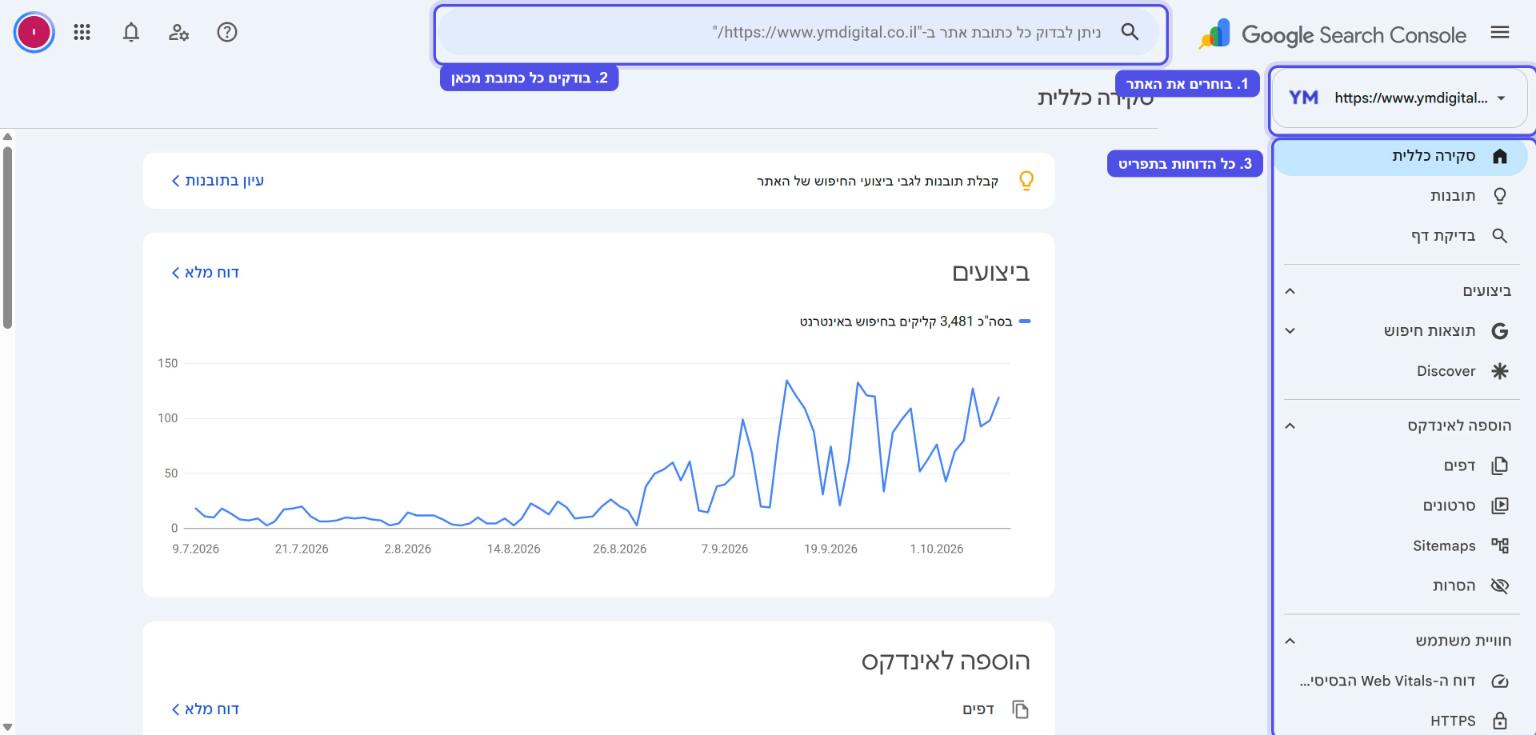Open the notifications bell
The height and width of the screenshot is (735, 1536).
(131, 32)
